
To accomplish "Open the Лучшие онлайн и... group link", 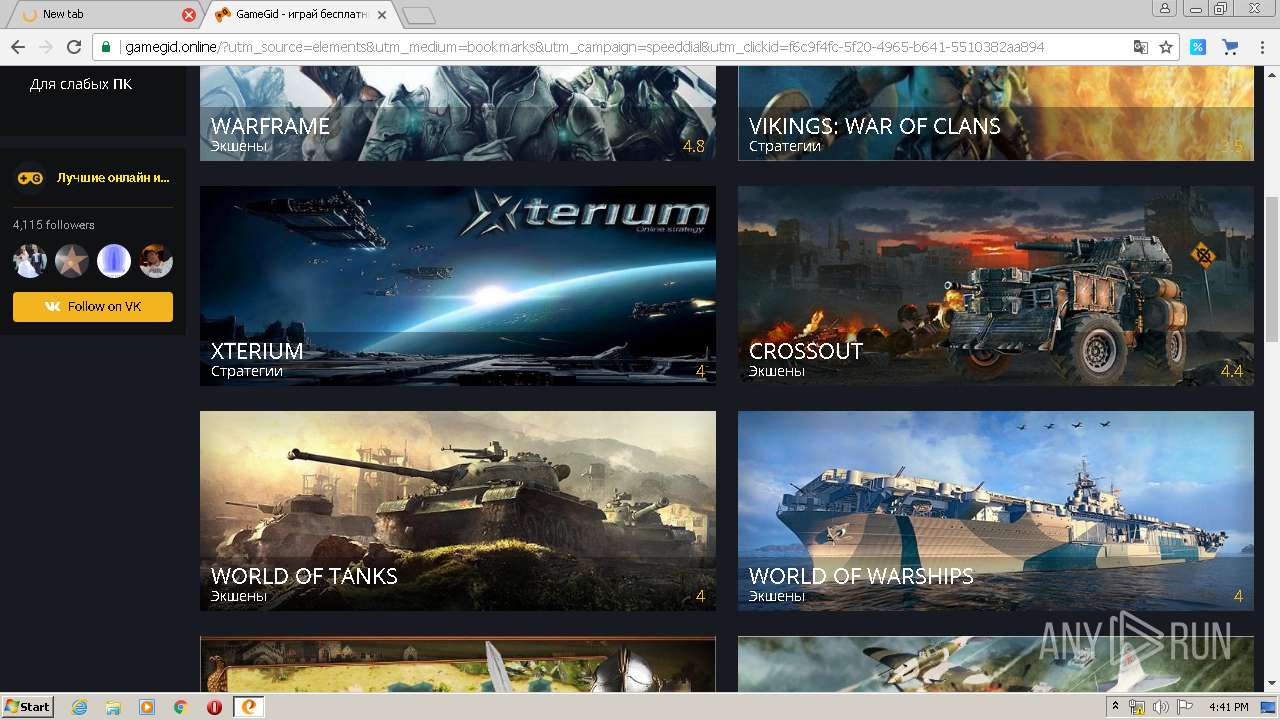I will (x=113, y=178).
